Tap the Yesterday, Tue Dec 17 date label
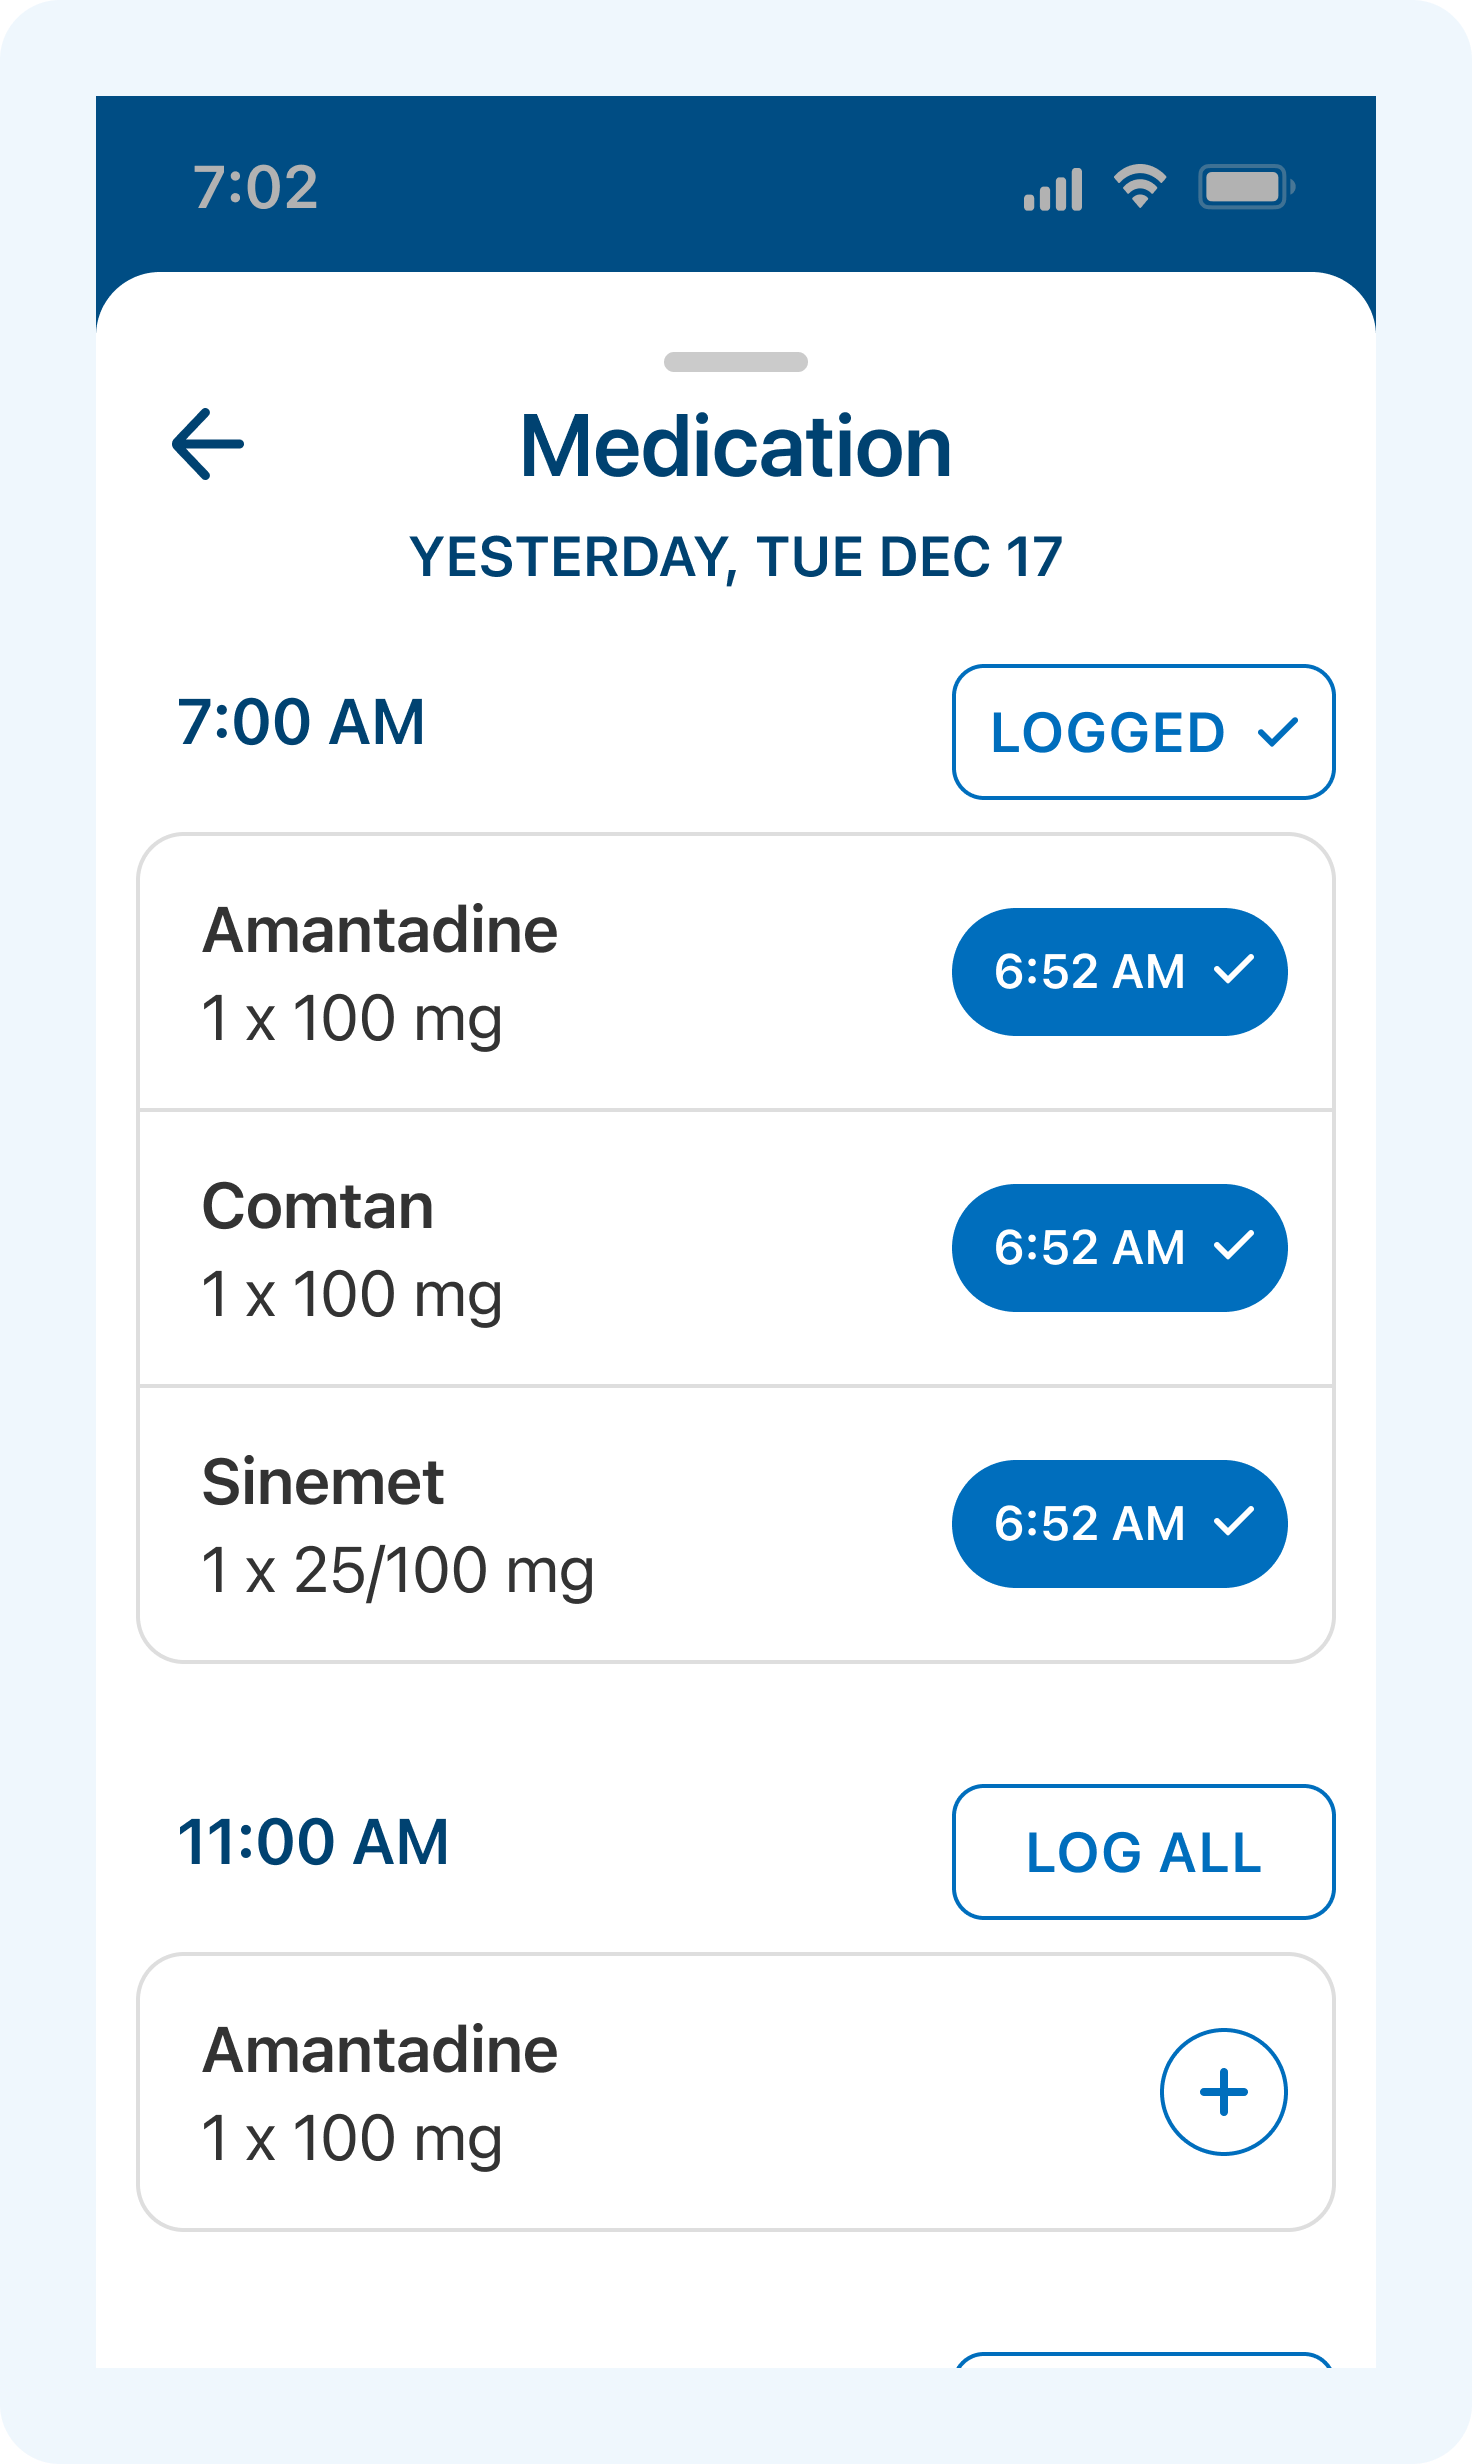The image size is (1472, 2464). click(736, 557)
